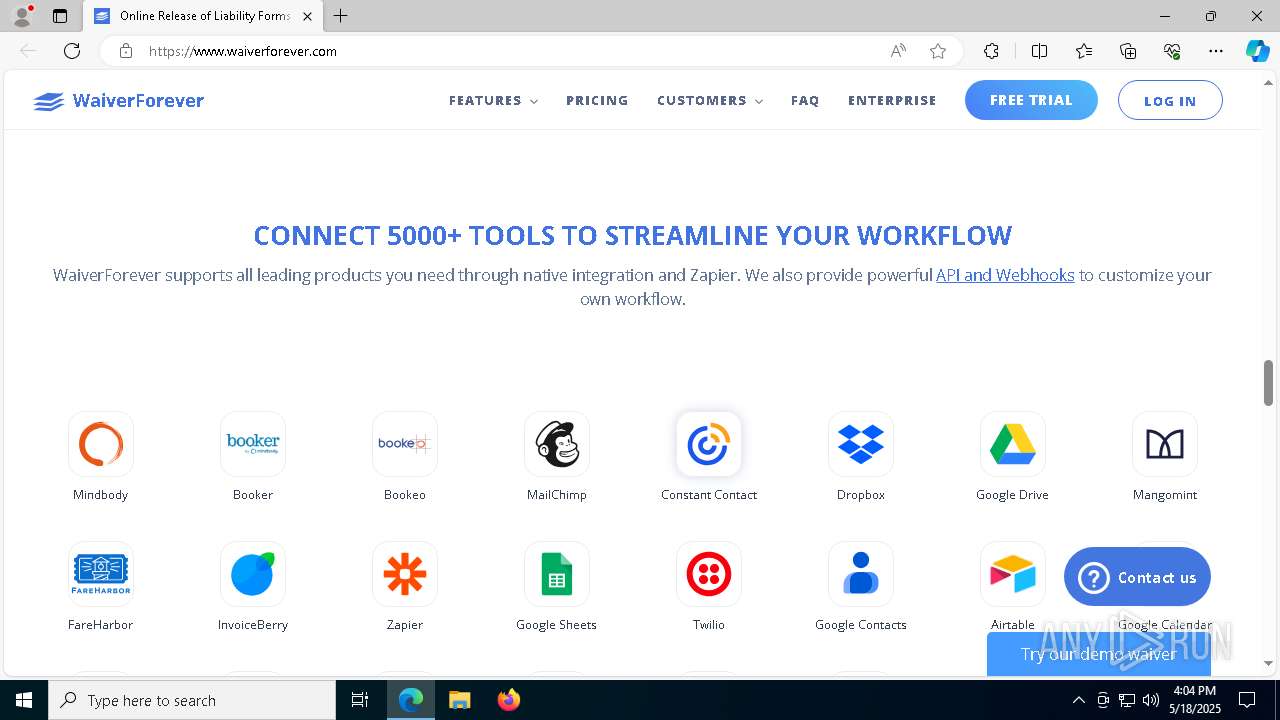Open the Mangomint integration icon
This screenshot has height=720, width=1280.
pyautogui.click(x=1165, y=444)
